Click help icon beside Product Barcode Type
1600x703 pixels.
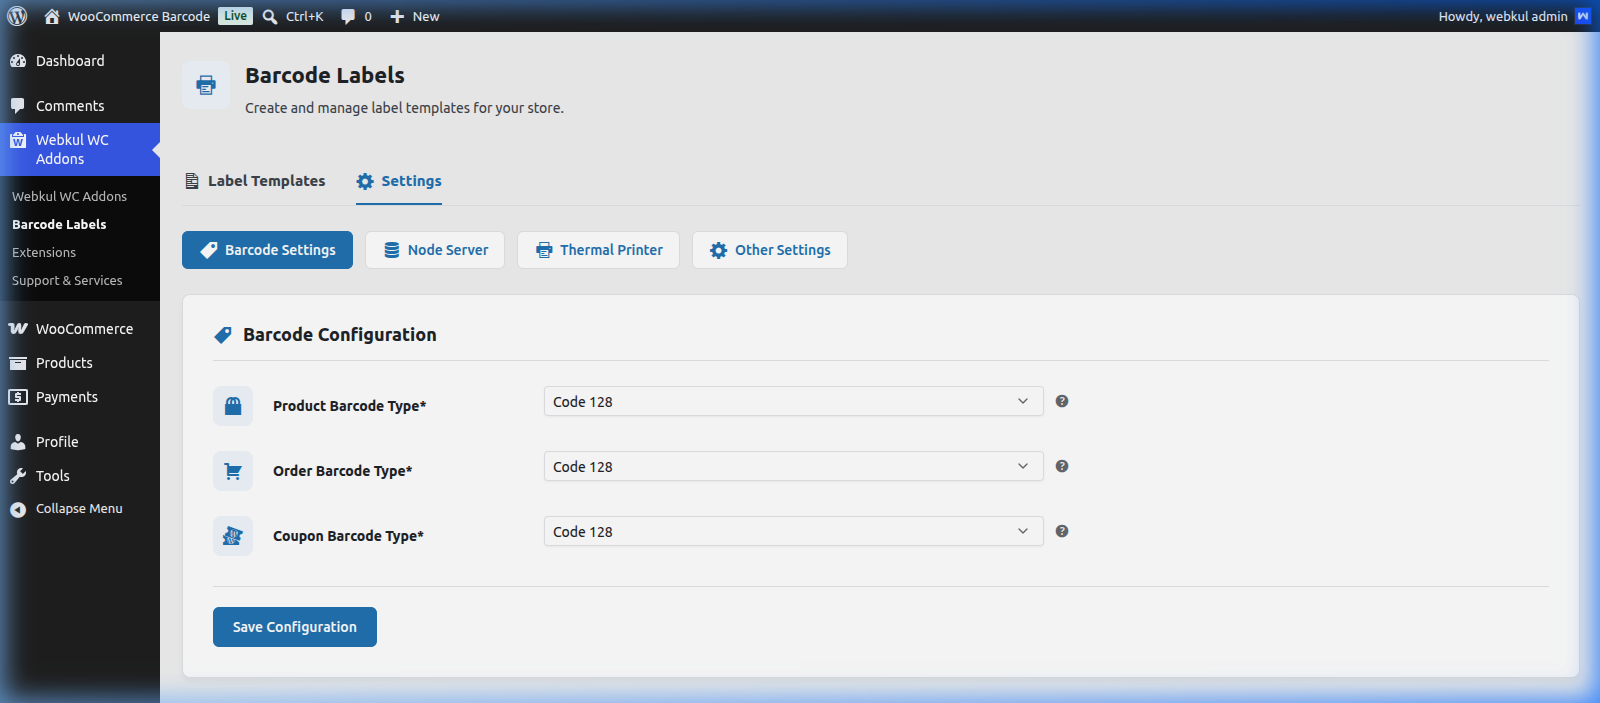pyautogui.click(x=1062, y=401)
